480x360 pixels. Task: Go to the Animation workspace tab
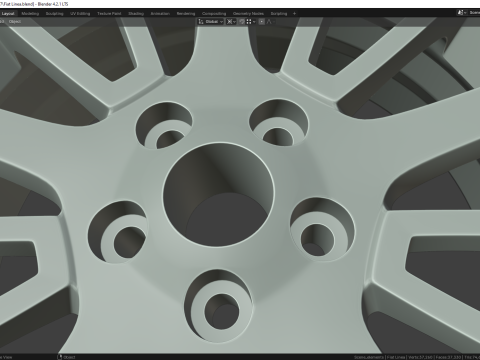coord(160,14)
